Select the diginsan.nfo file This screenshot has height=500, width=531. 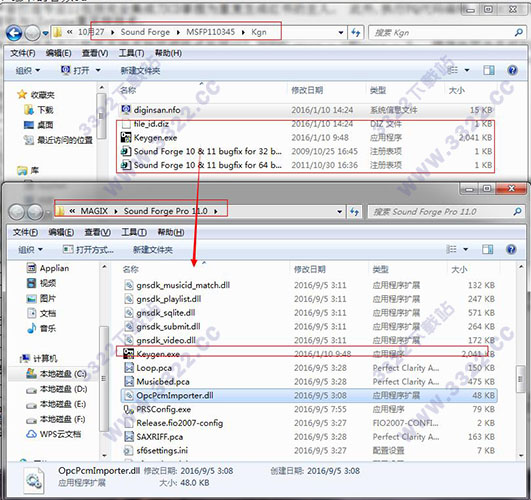pyautogui.click(x=306, y=110)
